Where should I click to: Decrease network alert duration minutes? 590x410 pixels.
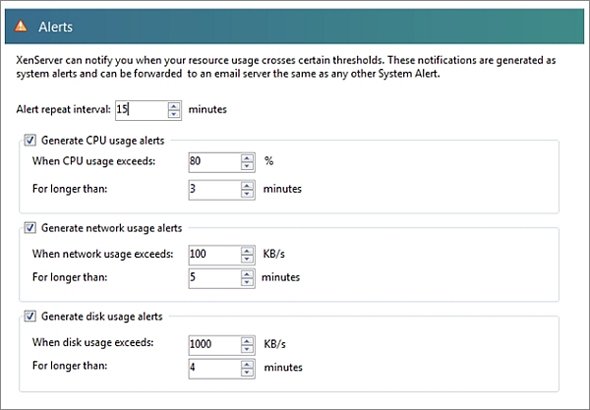pos(247,282)
